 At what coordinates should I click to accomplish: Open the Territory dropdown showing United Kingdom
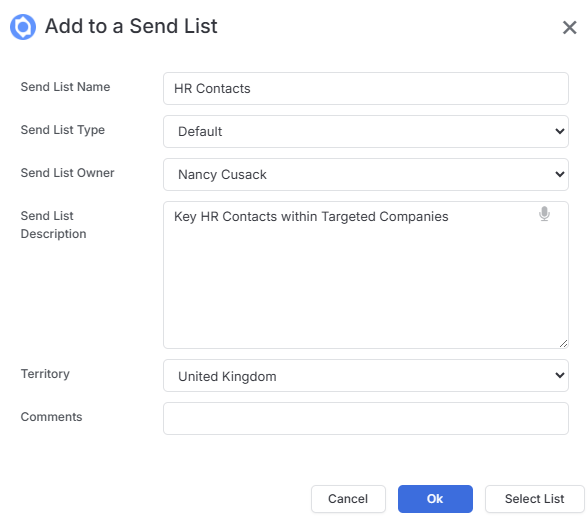[x=366, y=376]
